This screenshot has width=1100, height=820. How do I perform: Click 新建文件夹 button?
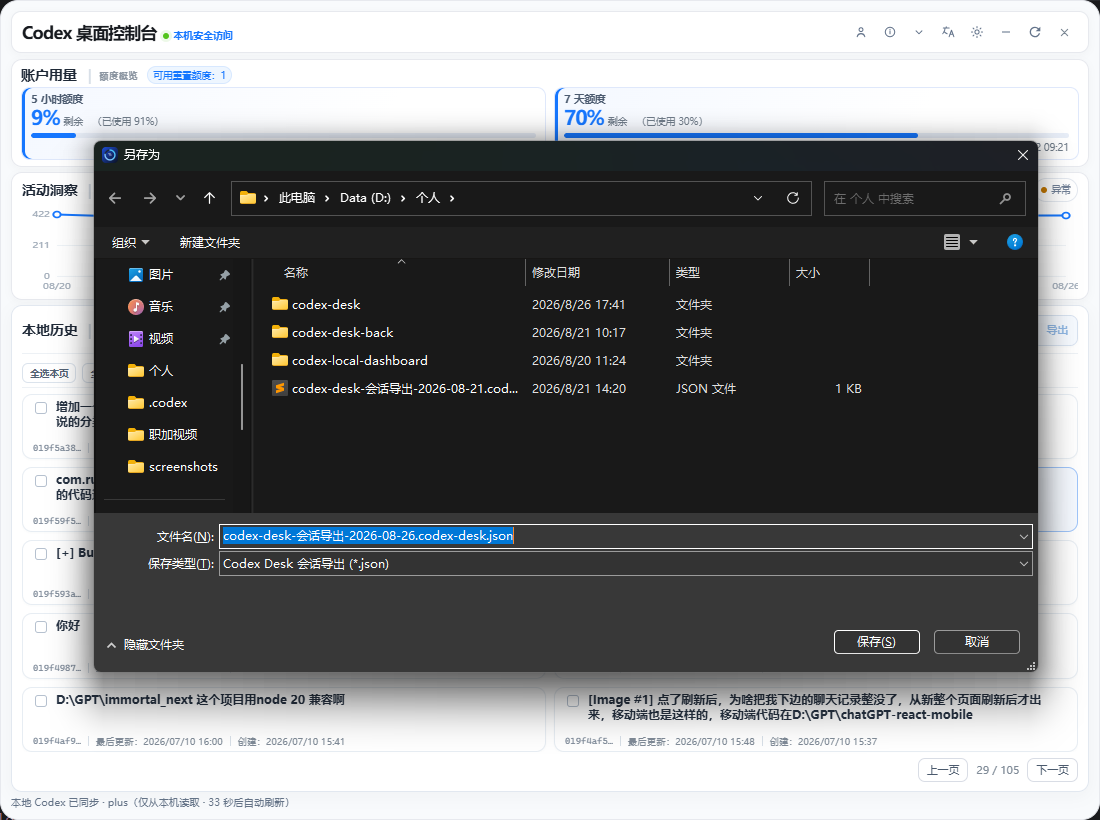click(x=210, y=243)
